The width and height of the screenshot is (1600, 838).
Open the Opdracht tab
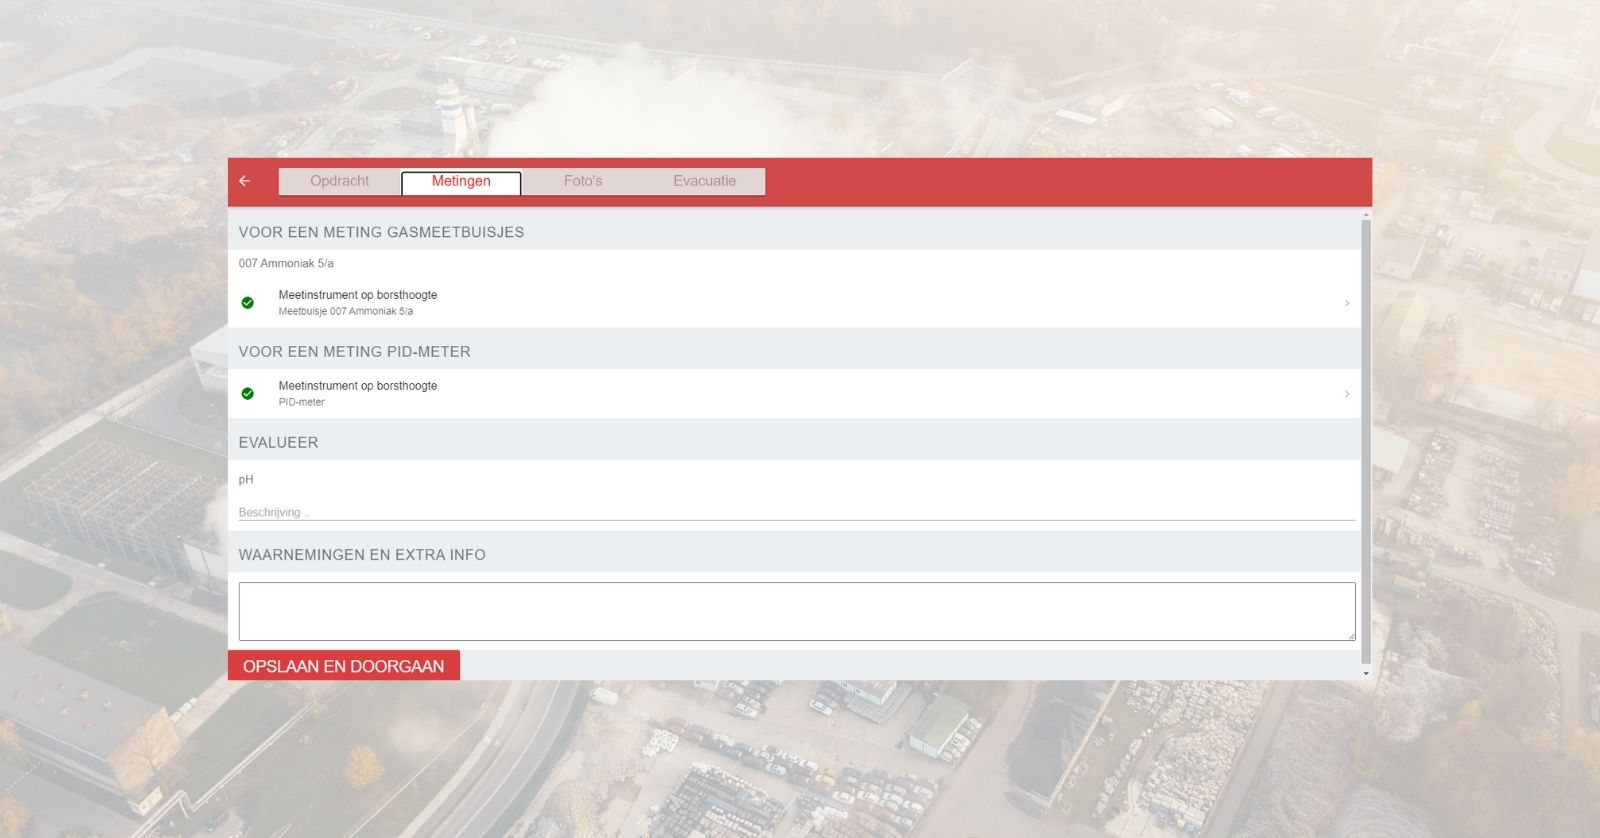(340, 181)
